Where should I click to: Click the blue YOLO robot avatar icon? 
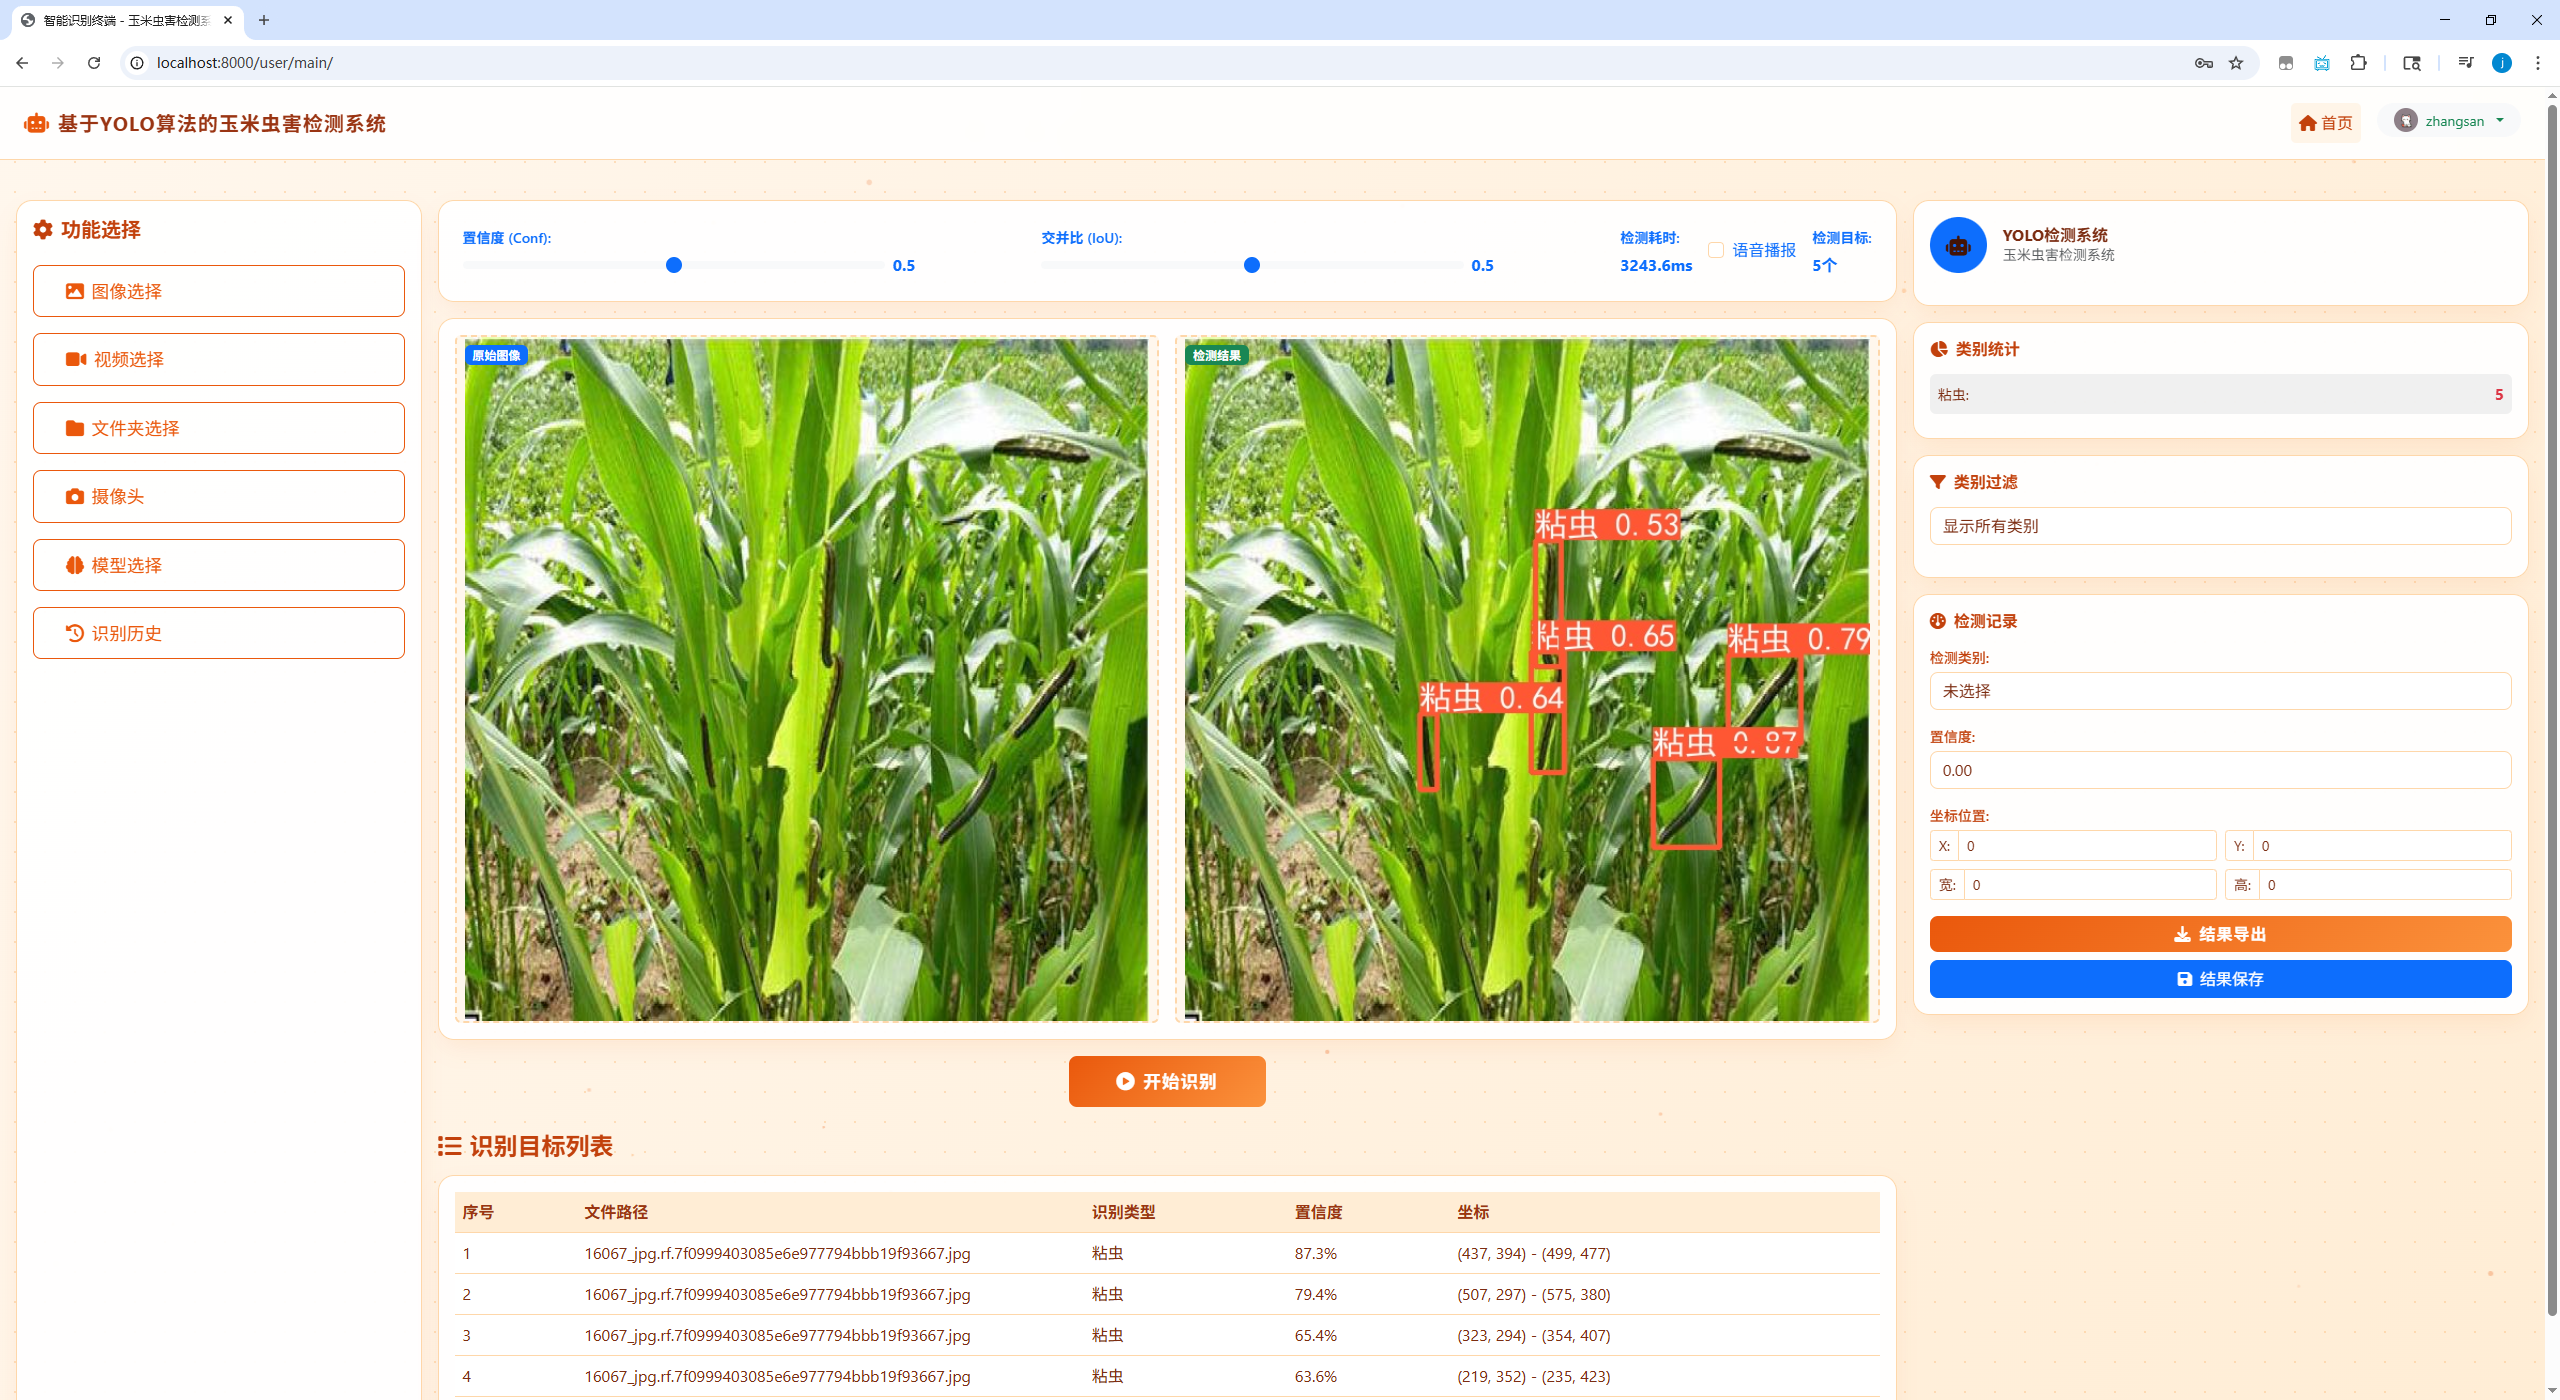pyautogui.click(x=1957, y=245)
